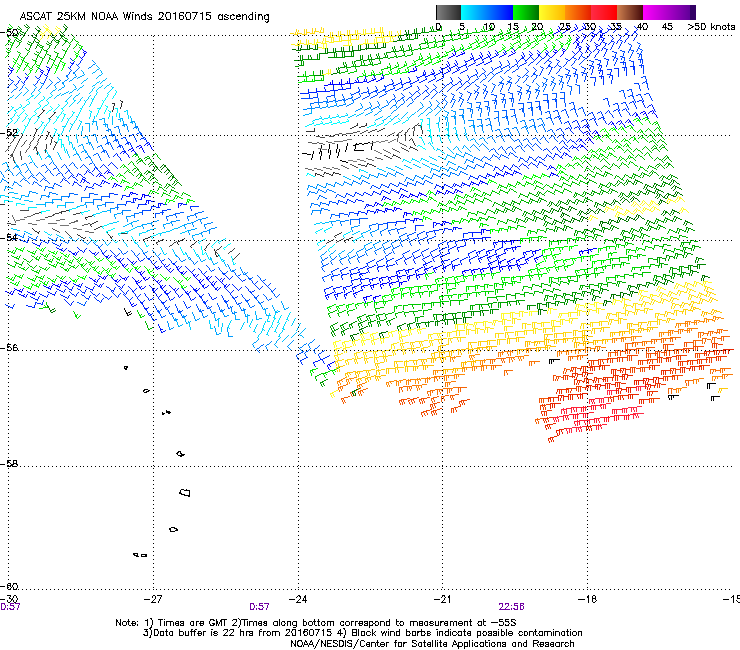The height and width of the screenshot is (650, 740).
Task: Click the gray 0-5 knots legend swatch
Action: (448, 12)
